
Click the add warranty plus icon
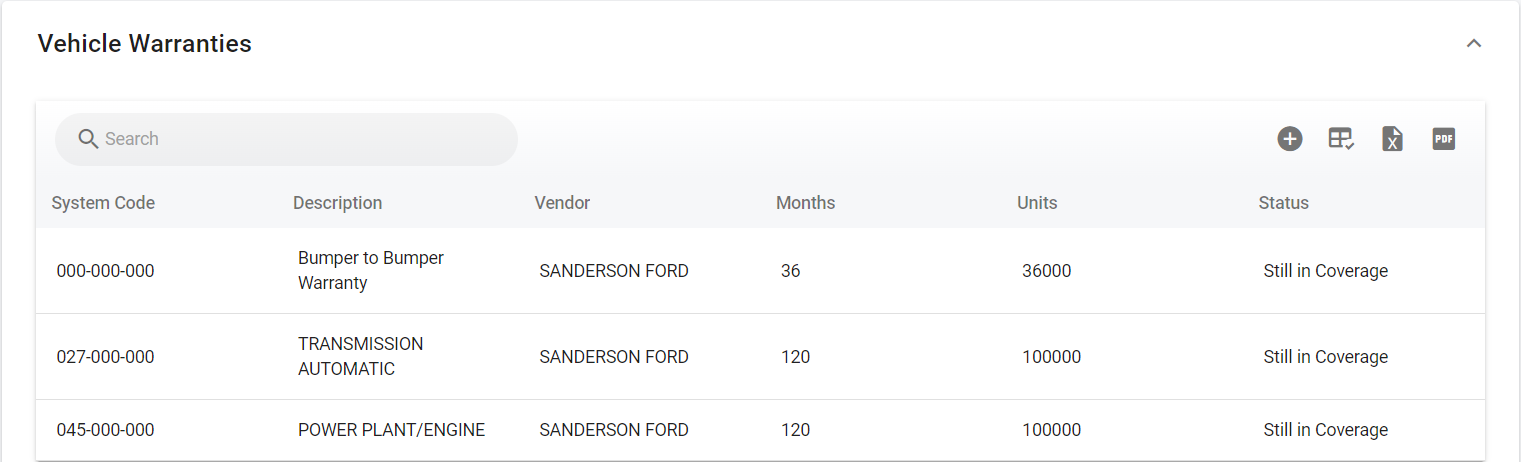tap(1290, 139)
